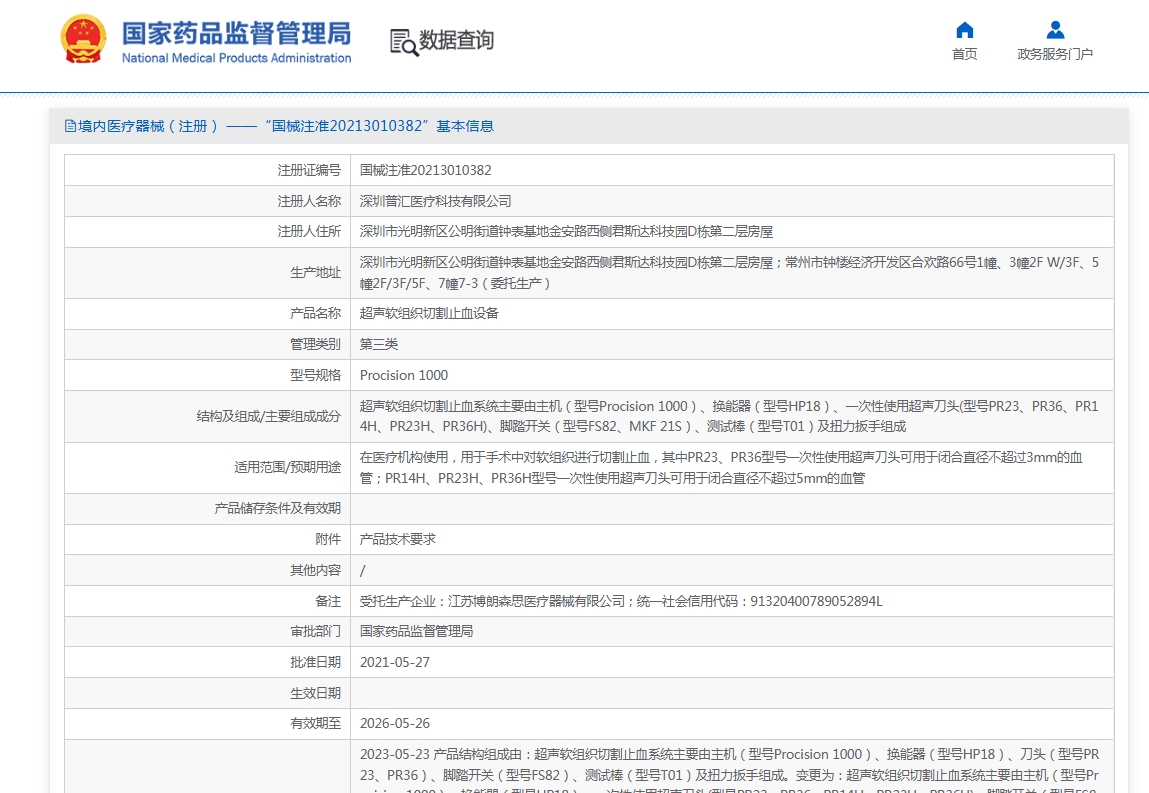This screenshot has height=793, width=1149.
Task: Click the 适用范围/预期用途 label
Action: point(288,468)
